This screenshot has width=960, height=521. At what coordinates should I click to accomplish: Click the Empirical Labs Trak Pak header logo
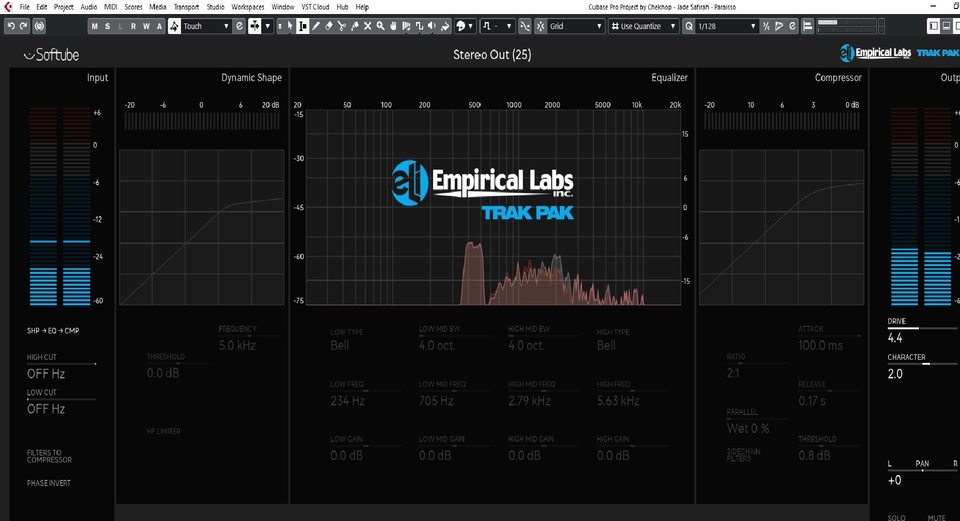point(899,53)
